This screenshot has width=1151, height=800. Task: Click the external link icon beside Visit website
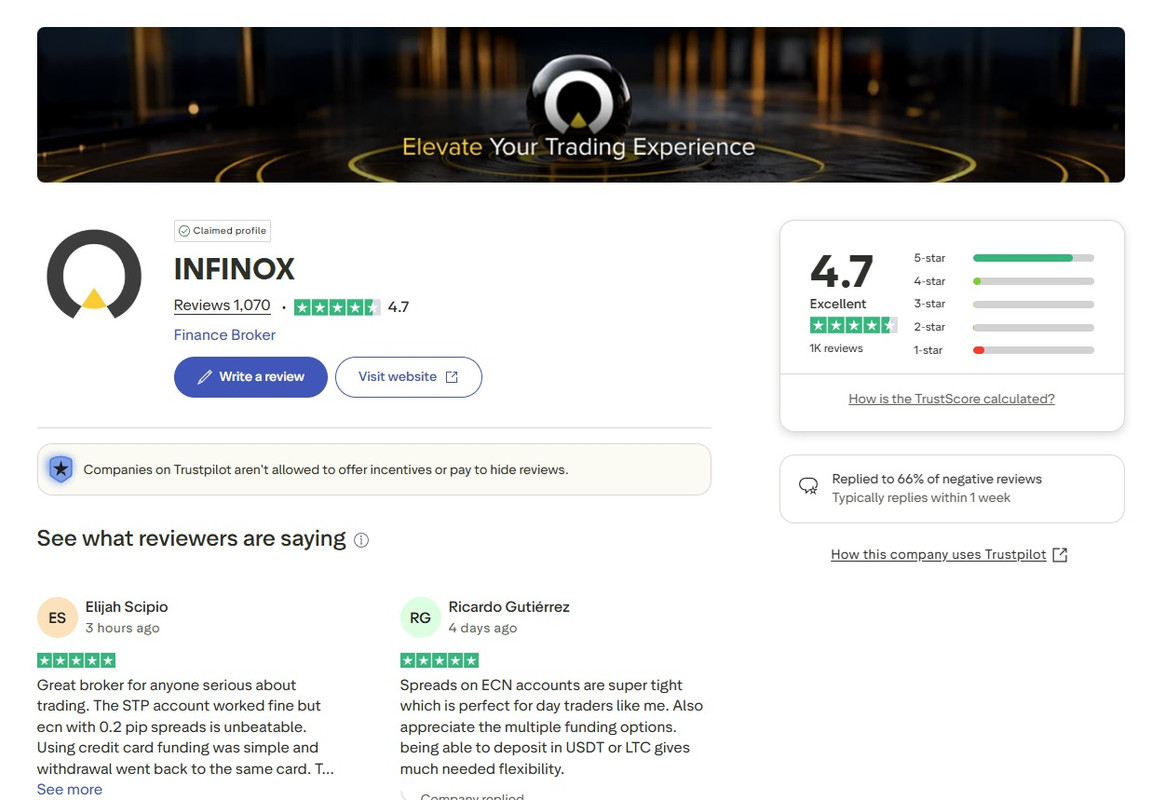[451, 377]
